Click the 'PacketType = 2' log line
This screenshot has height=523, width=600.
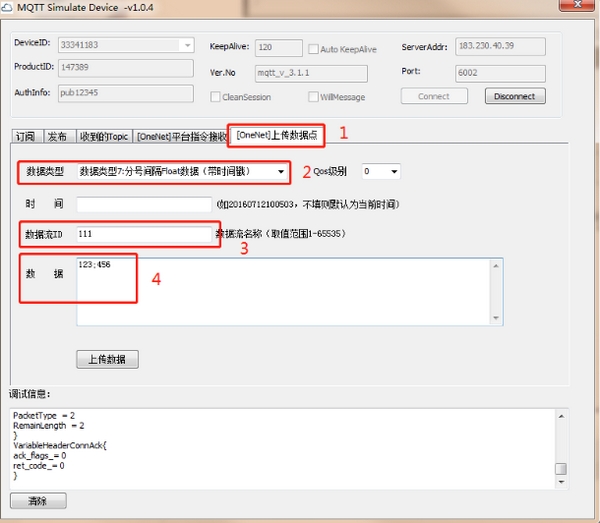(44, 415)
